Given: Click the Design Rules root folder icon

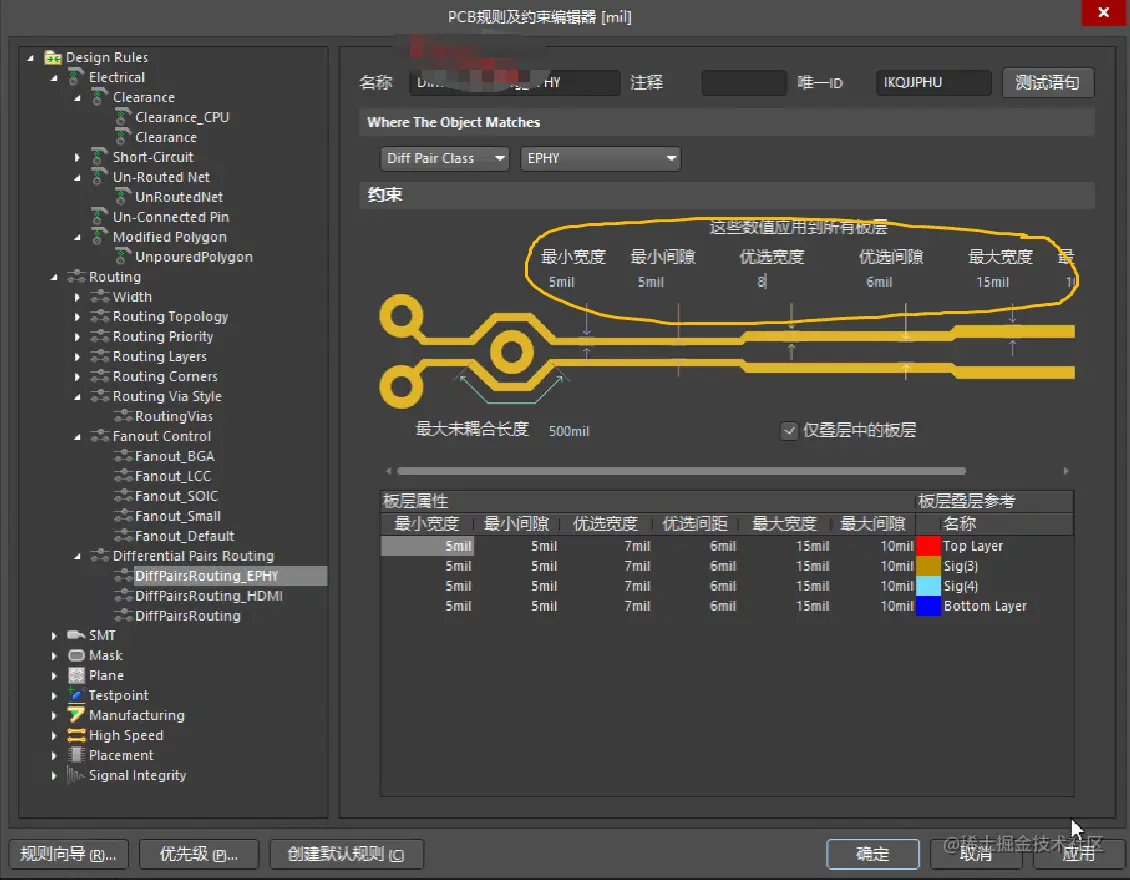Looking at the screenshot, I should 53,57.
